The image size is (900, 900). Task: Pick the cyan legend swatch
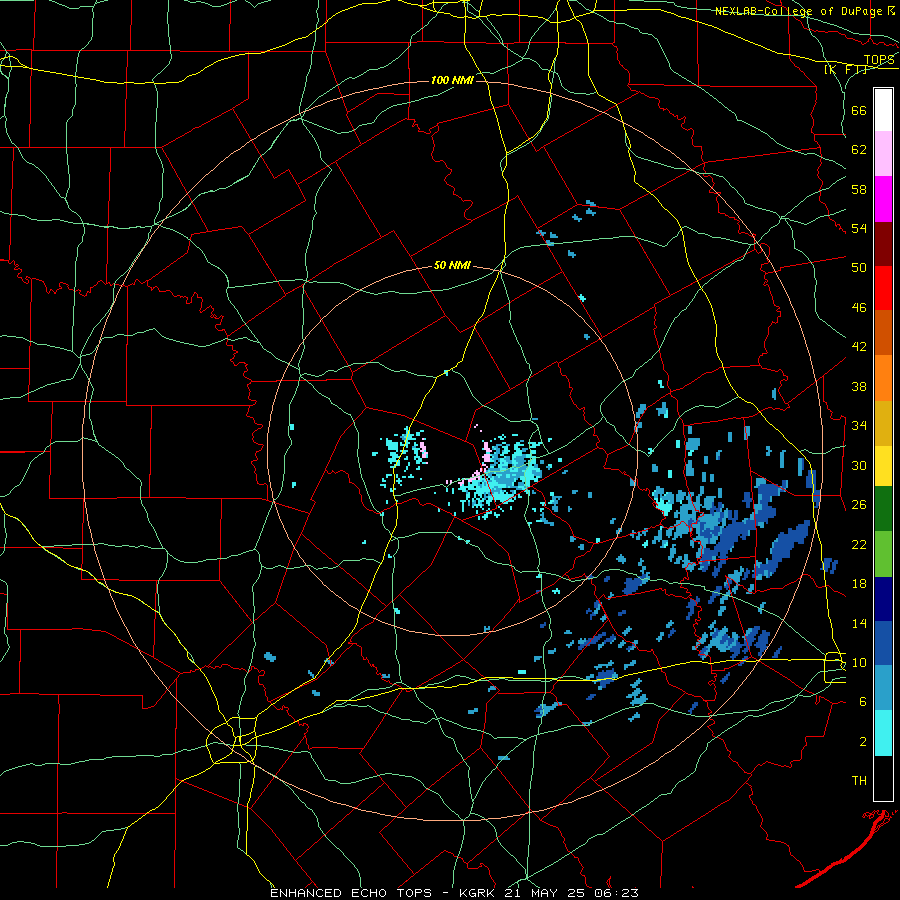coord(883,733)
